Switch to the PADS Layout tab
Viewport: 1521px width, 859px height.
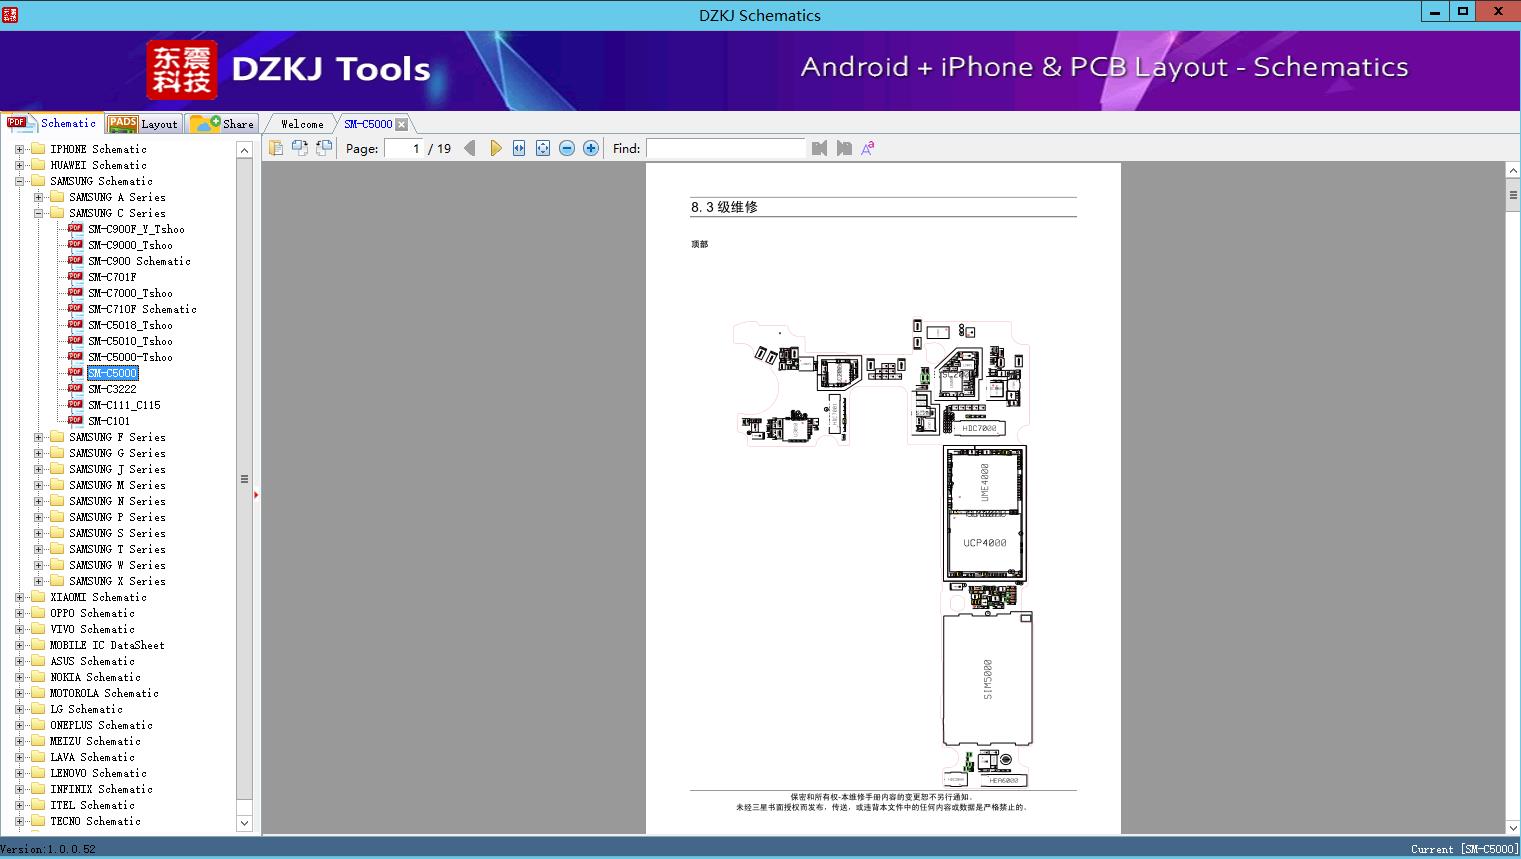click(x=143, y=124)
